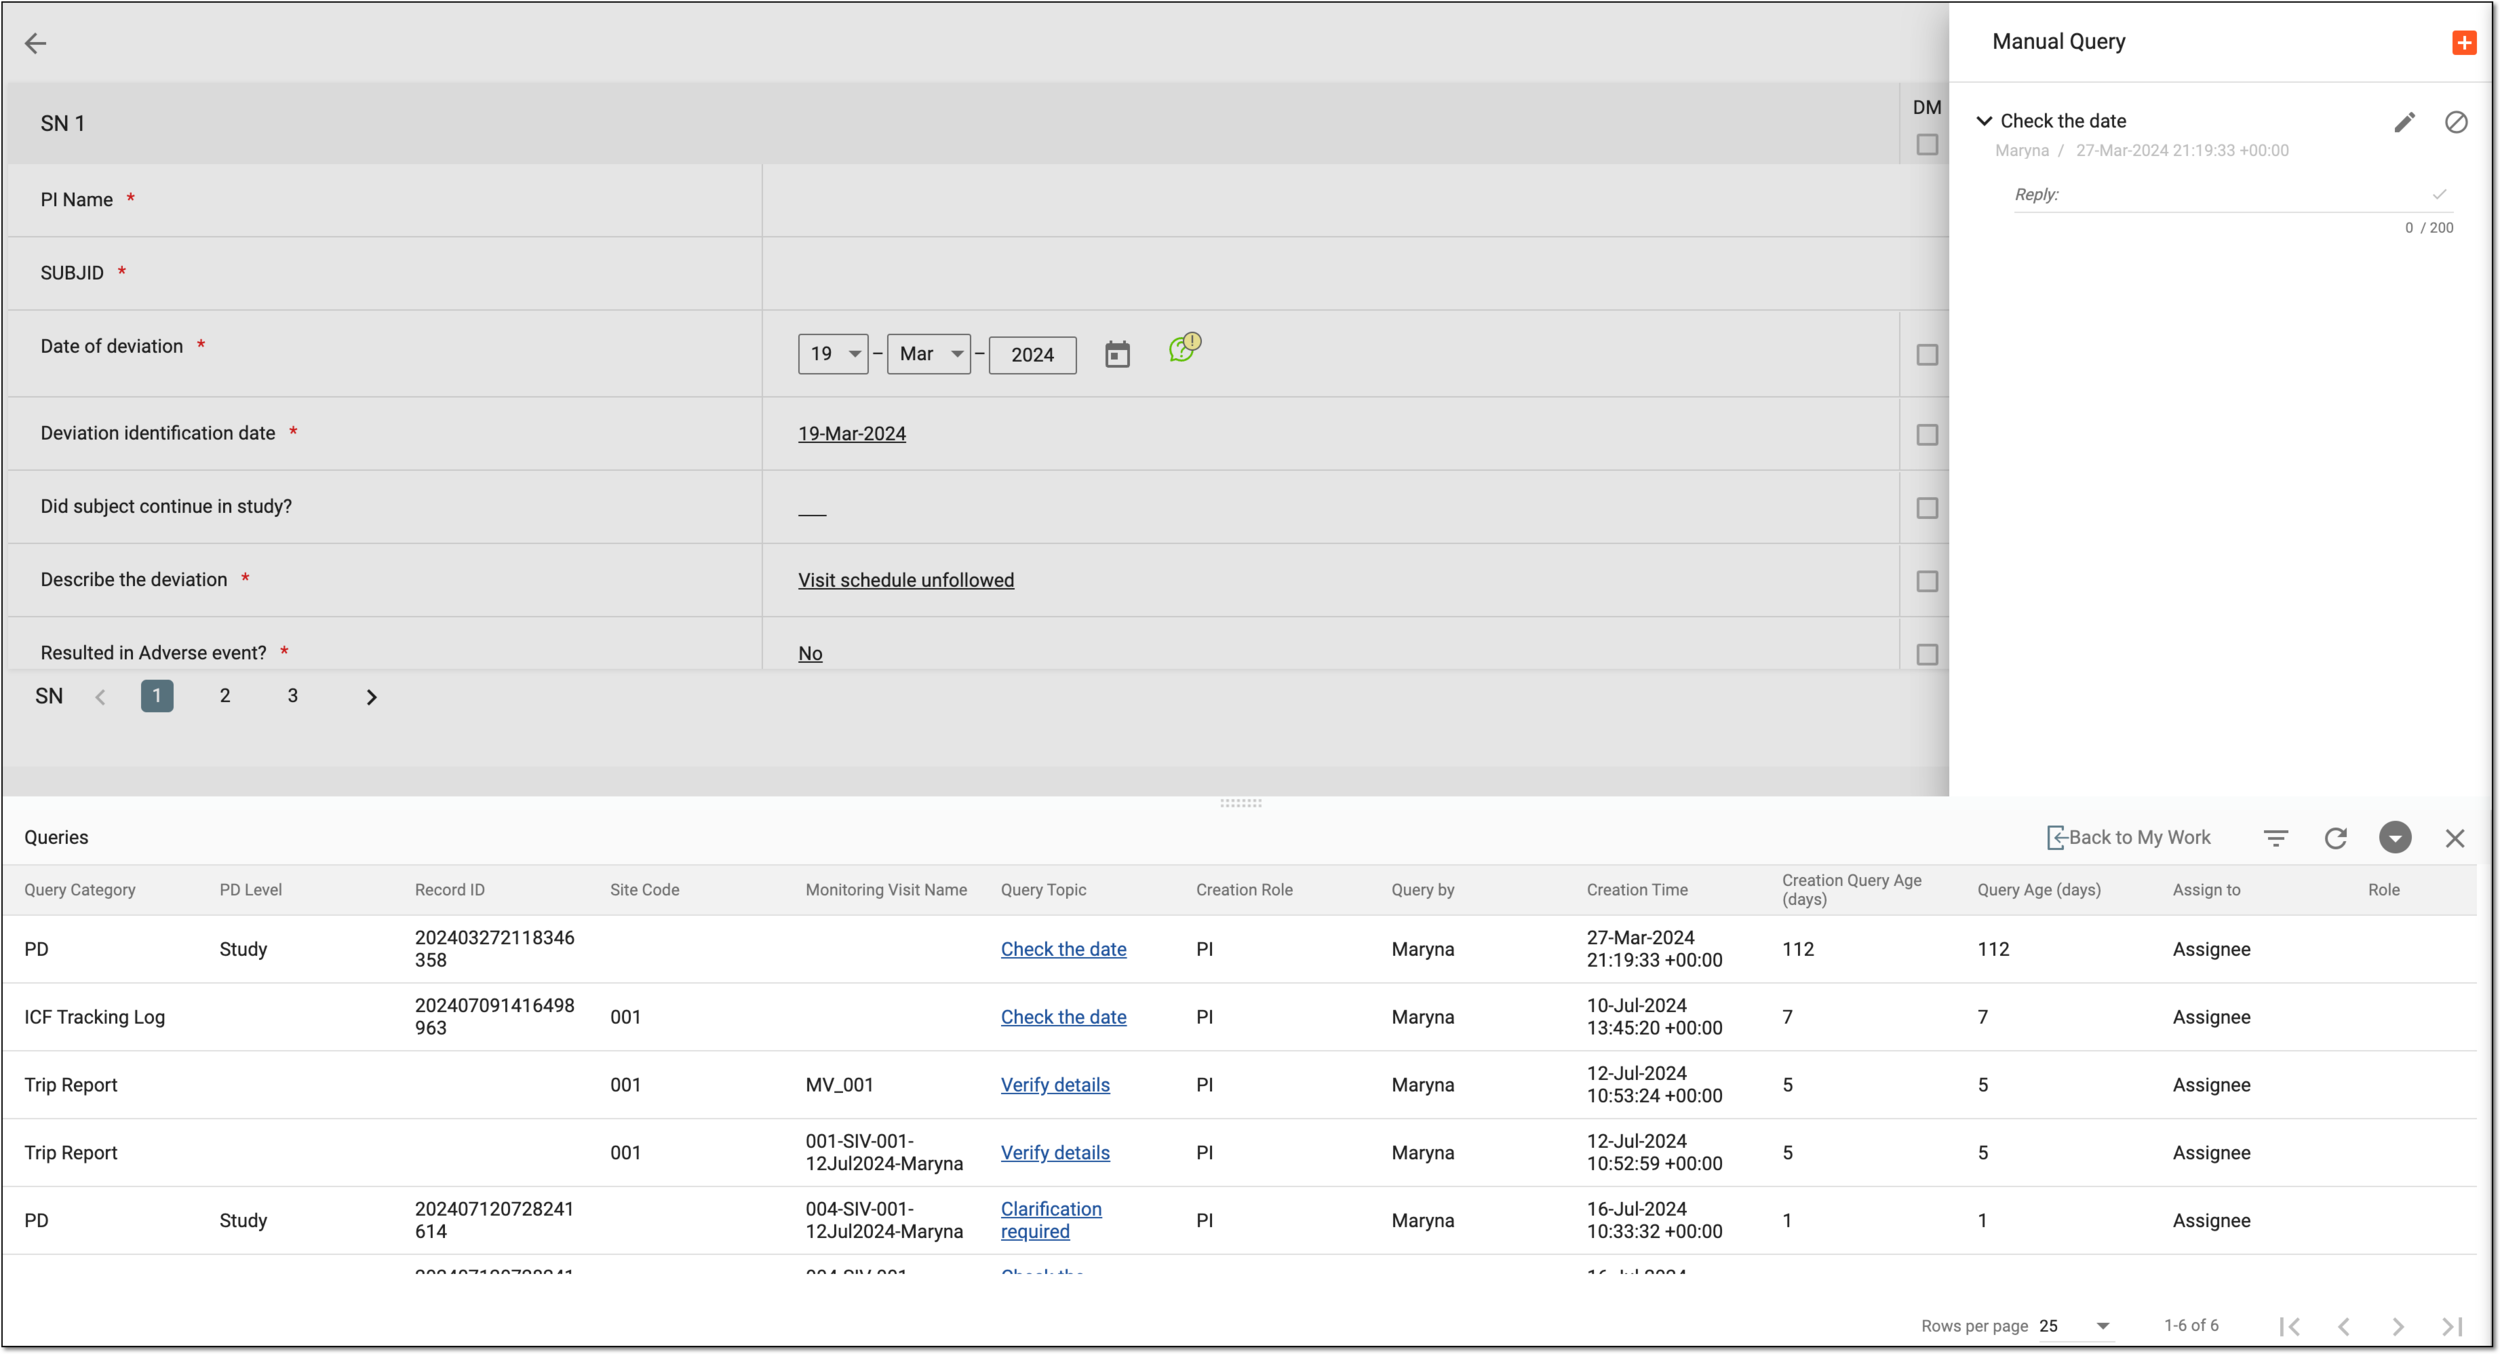Screen dimensions: 2500x1354
Task: Check DM box for Date of deviation
Action: click(x=1927, y=355)
